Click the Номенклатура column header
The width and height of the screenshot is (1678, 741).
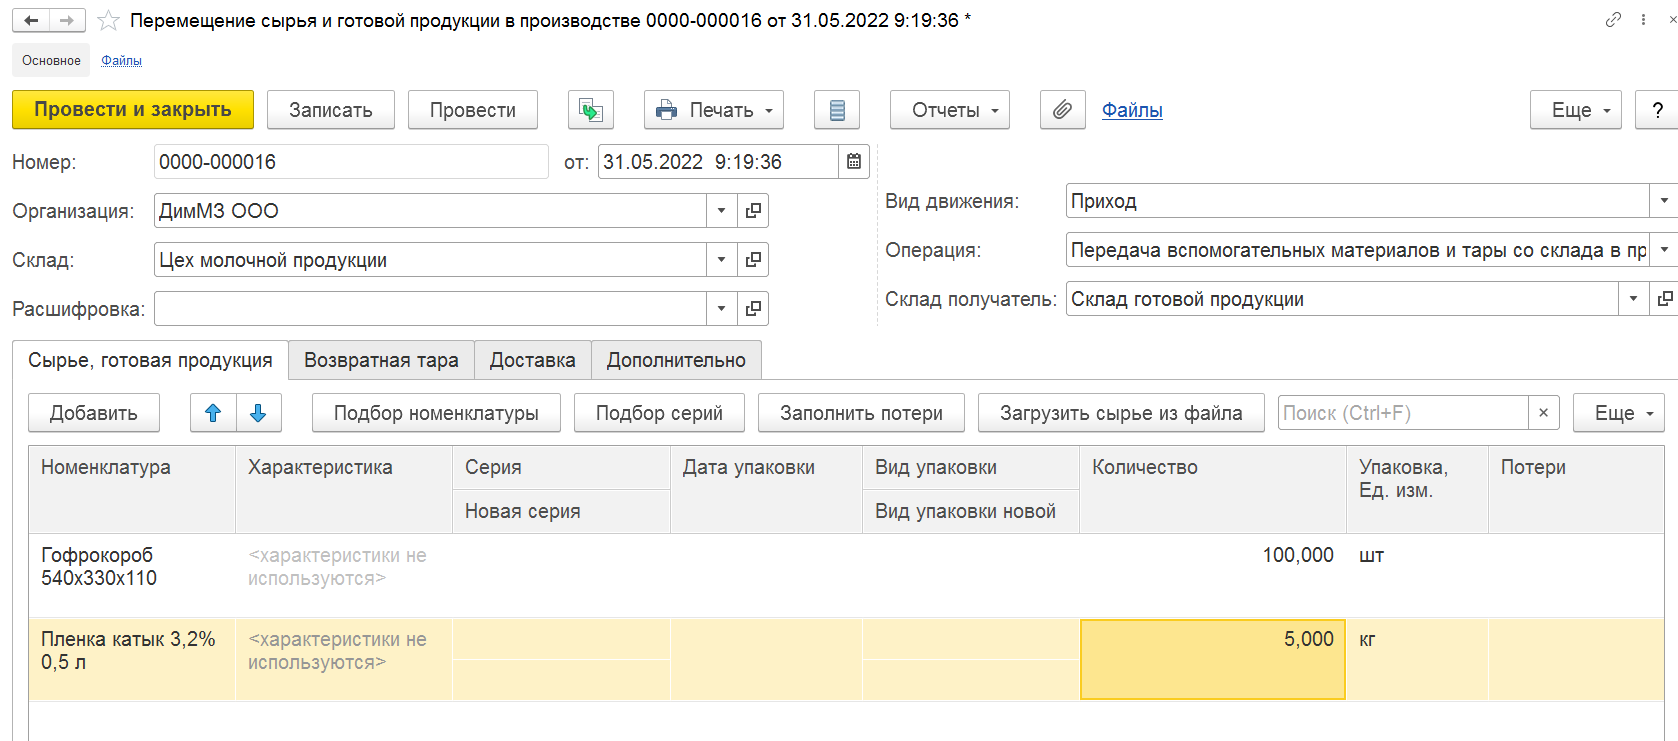point(132,489)
